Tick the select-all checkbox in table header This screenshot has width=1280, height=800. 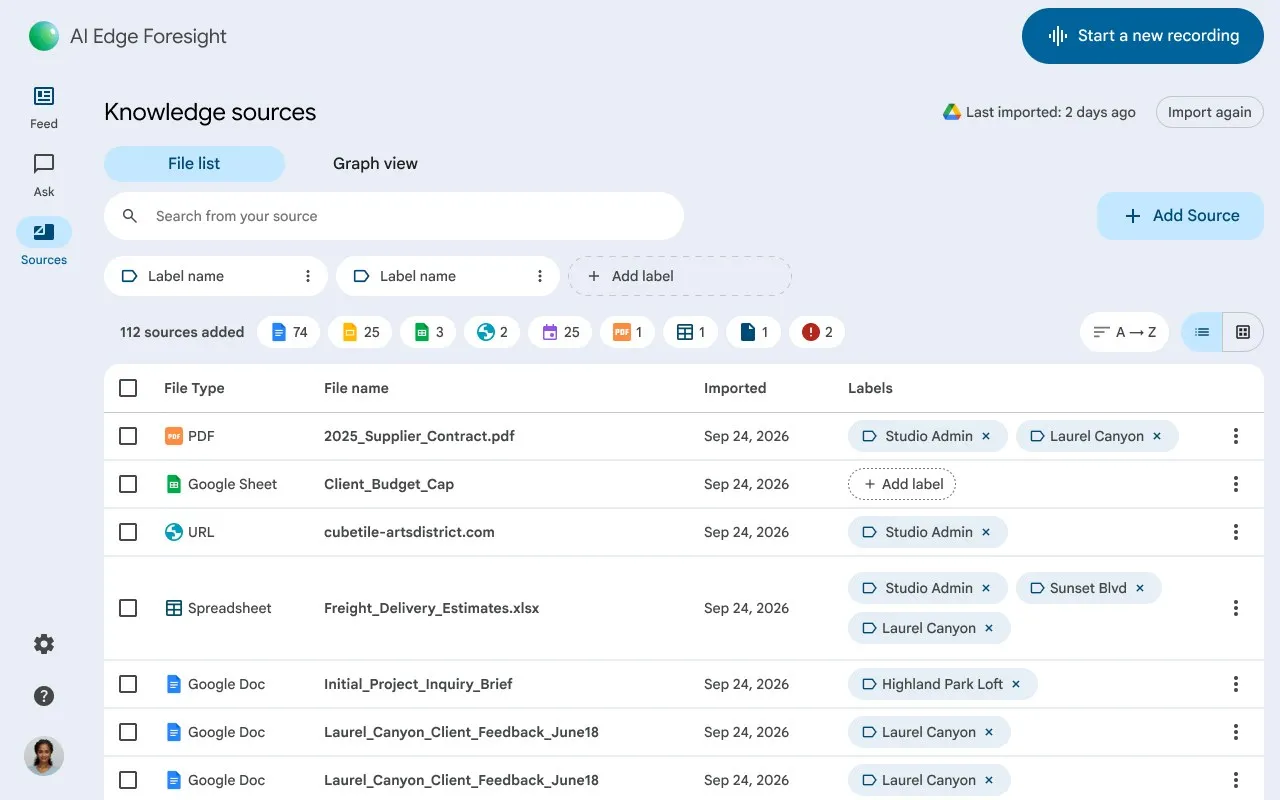click(128, 388)
